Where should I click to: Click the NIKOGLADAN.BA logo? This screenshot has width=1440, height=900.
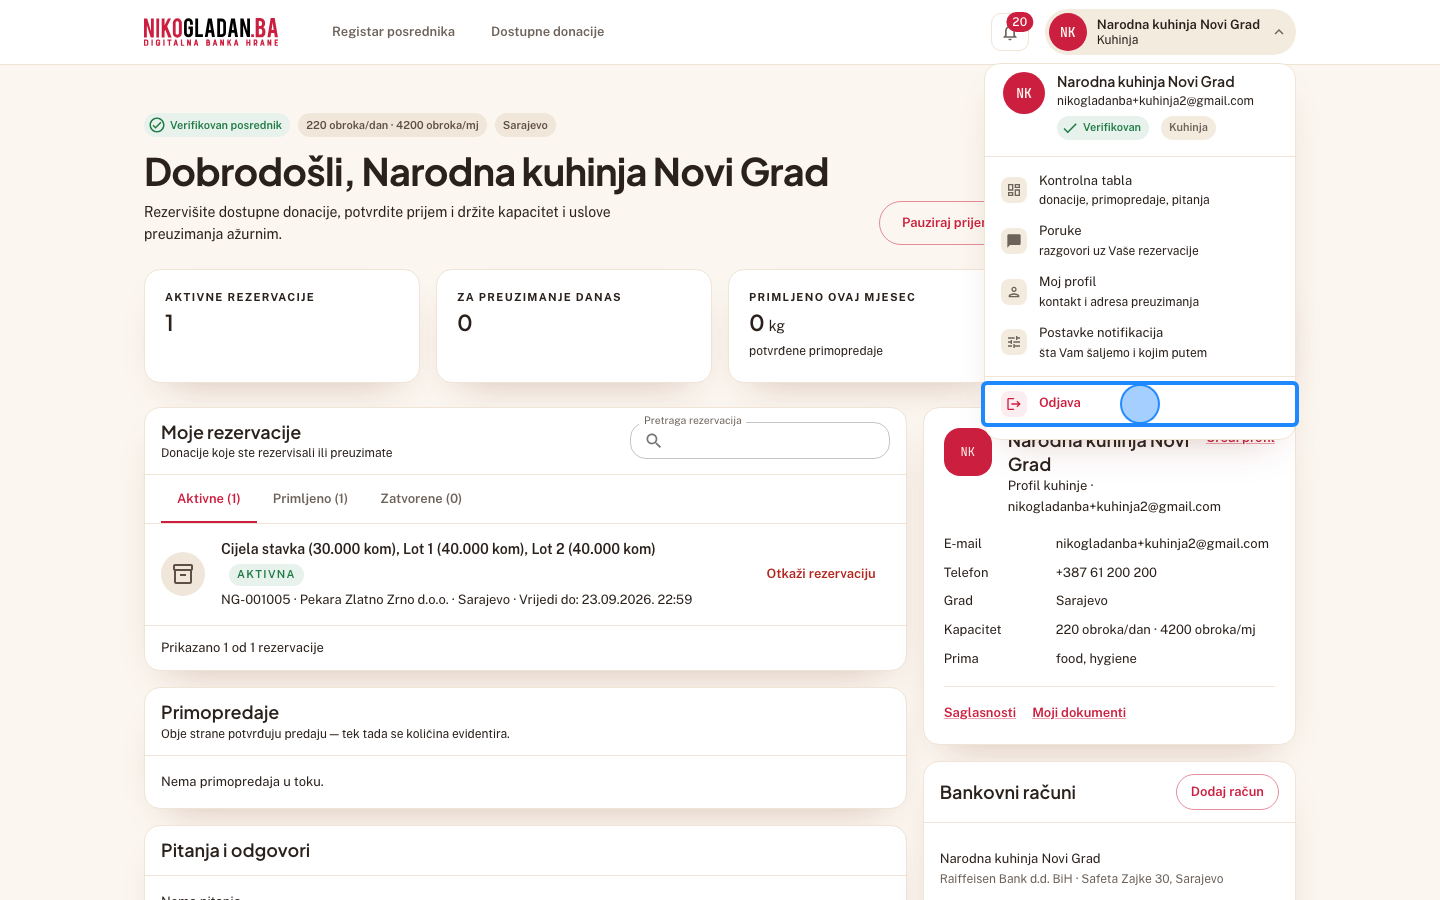click(211, 32)
